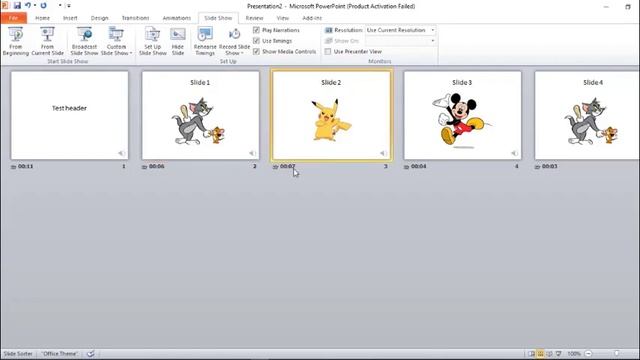Open Broadcast Slide Show
Image resolution: width=640 pixels, height=360 pixels.
[84, 41]
